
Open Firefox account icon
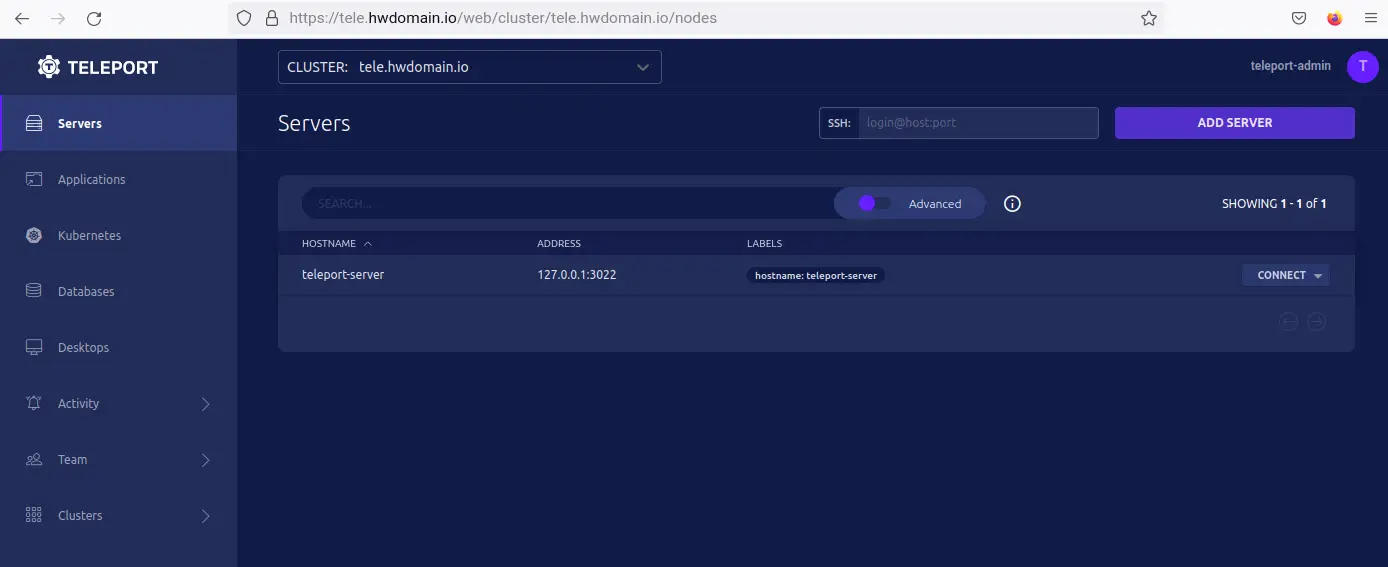1334,18
